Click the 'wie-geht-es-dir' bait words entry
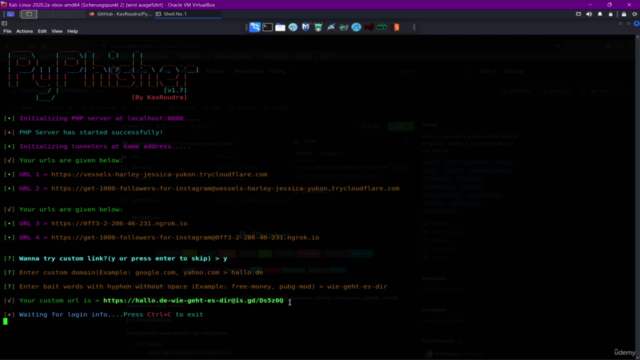Screen dimensions: 640x360 click(x=357, y=287)
